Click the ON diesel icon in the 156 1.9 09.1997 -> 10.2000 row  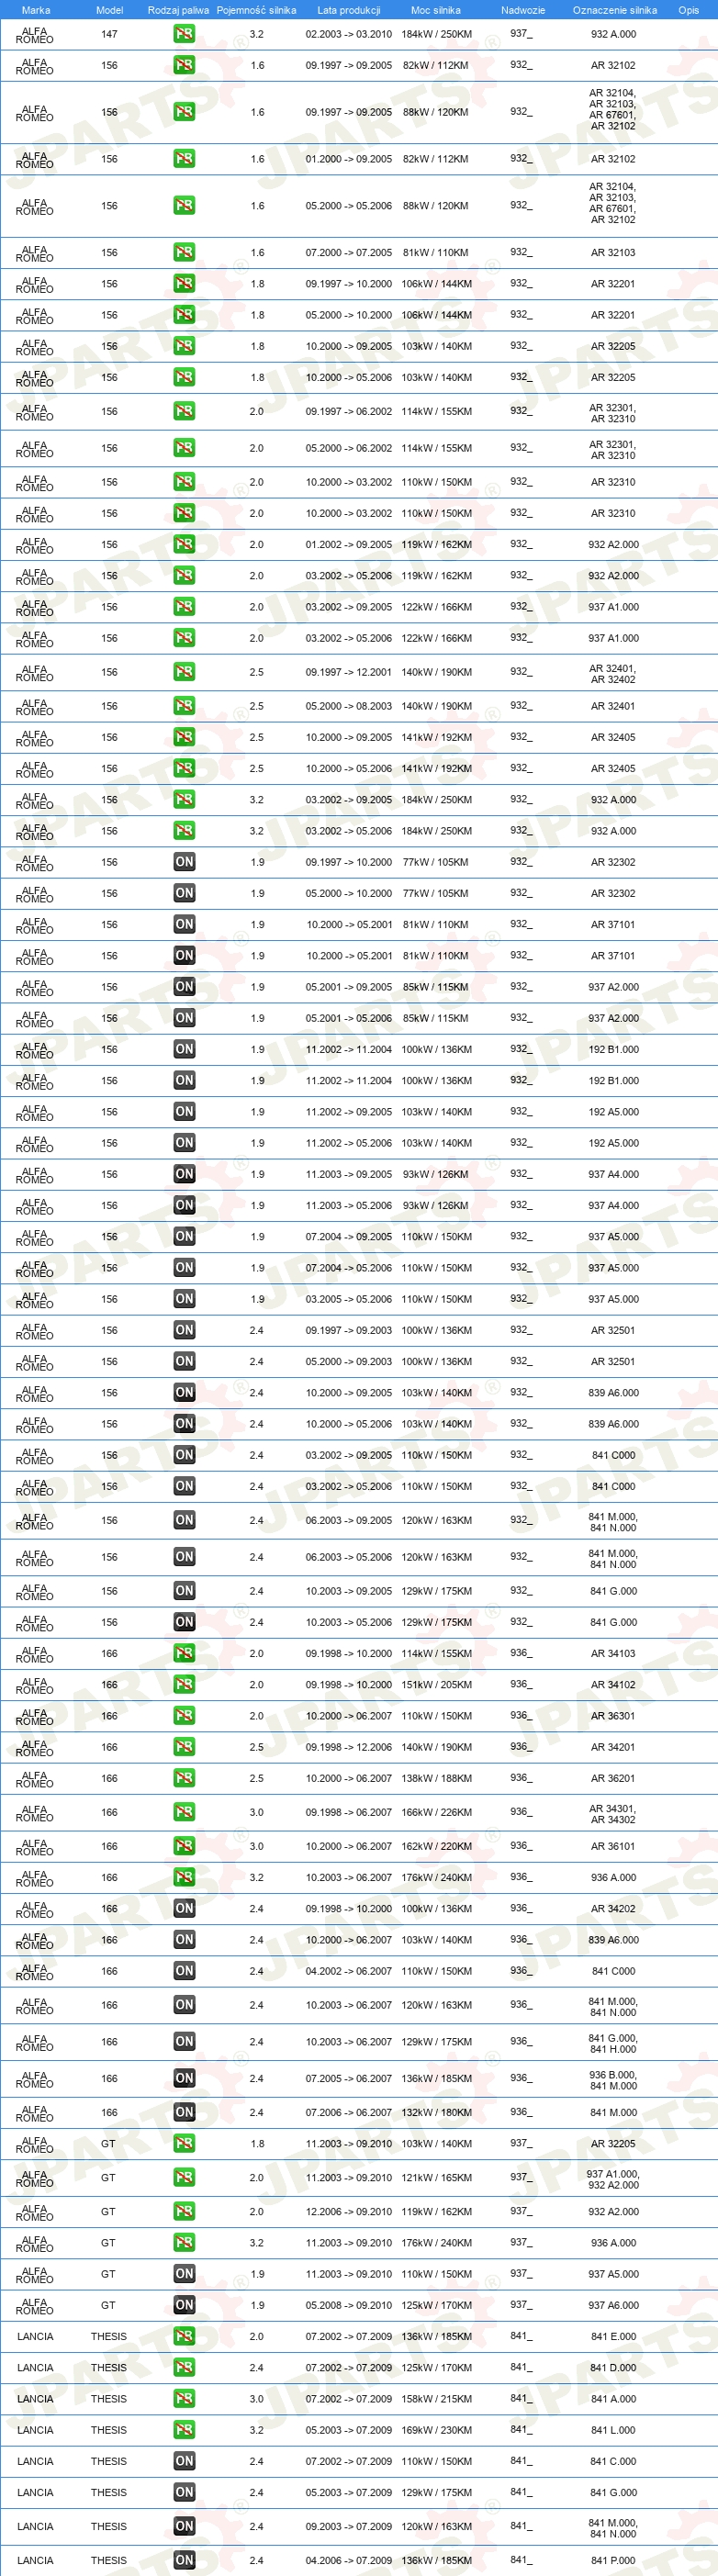point(184,862)
